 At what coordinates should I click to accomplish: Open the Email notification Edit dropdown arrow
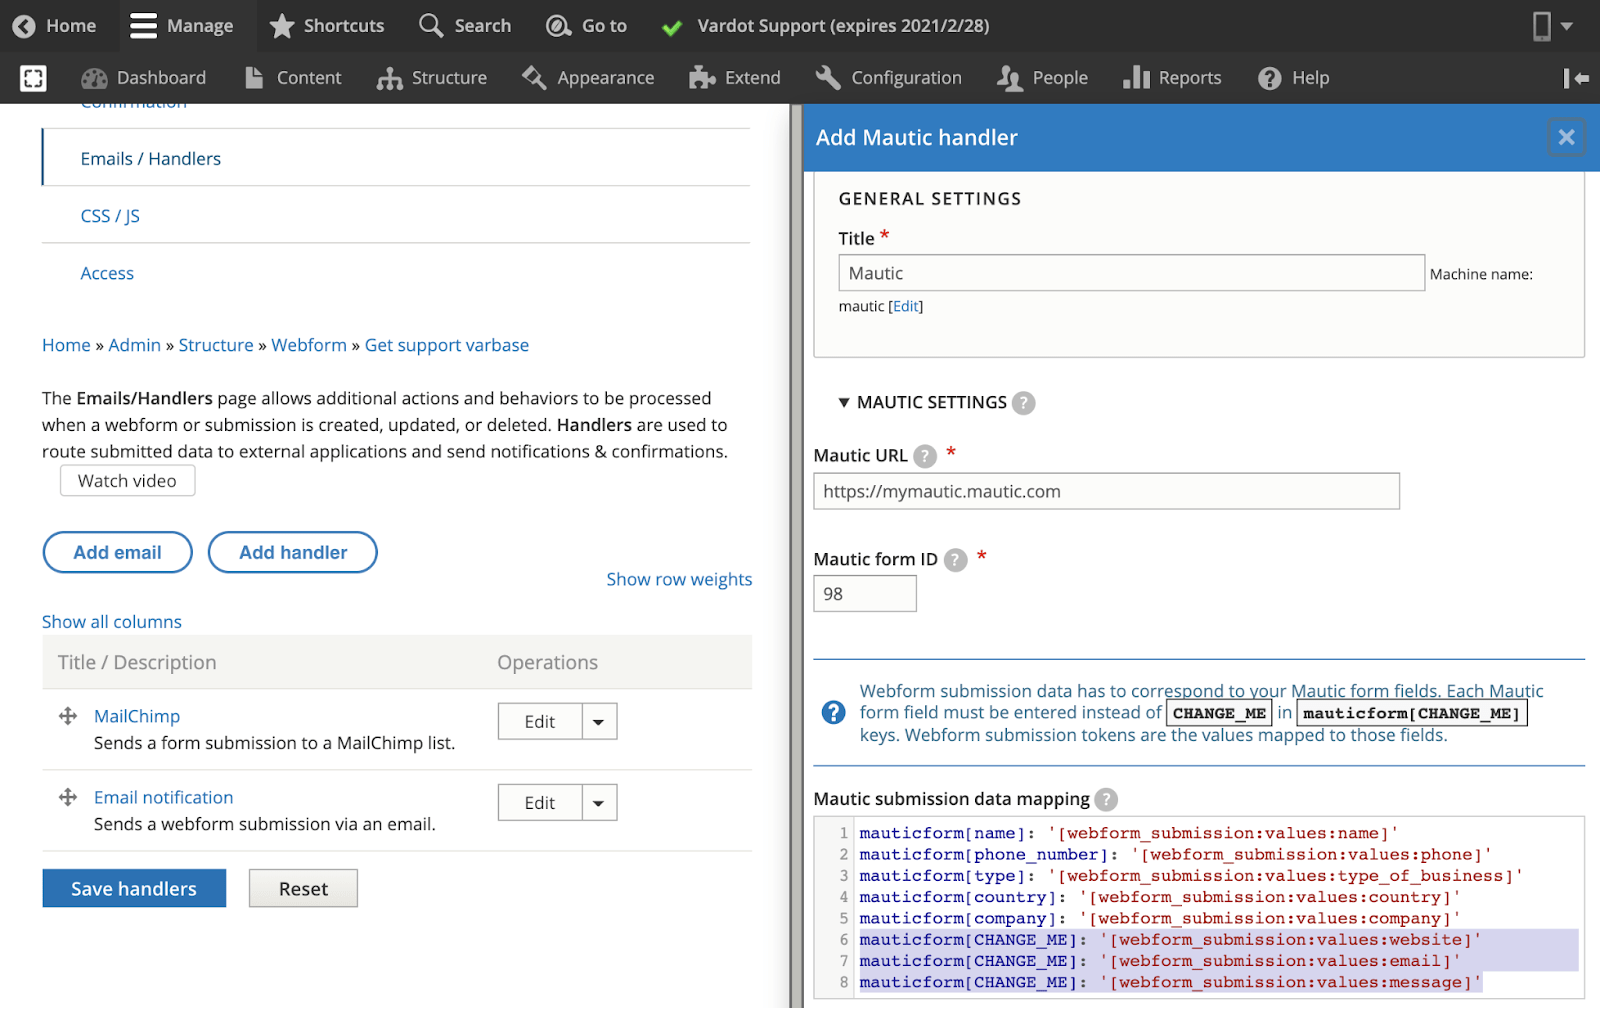click(x=599, y=803)
